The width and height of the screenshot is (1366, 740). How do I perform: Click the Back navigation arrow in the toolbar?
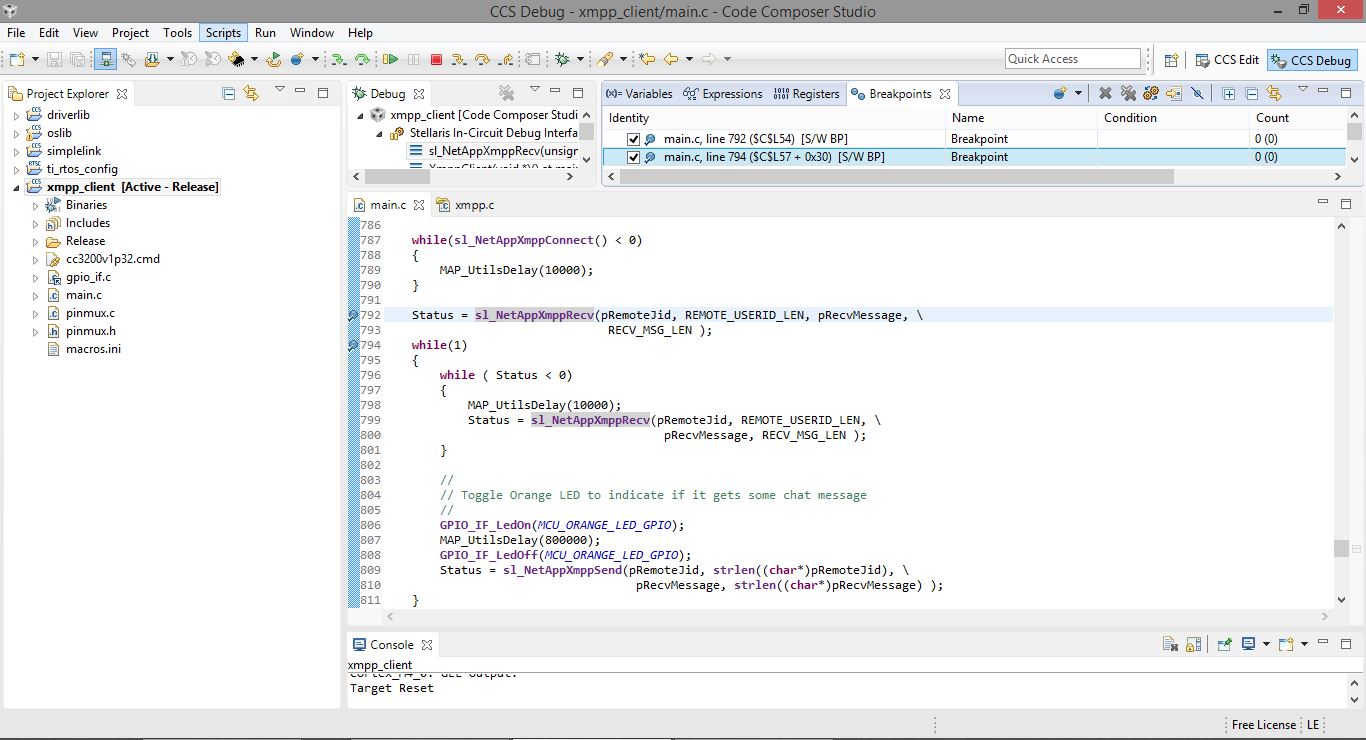[671, 60]
